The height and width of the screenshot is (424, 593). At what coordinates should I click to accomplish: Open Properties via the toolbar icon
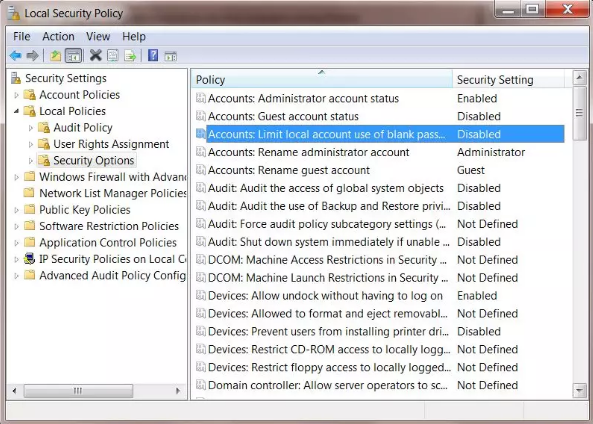[x=113, y=56]
